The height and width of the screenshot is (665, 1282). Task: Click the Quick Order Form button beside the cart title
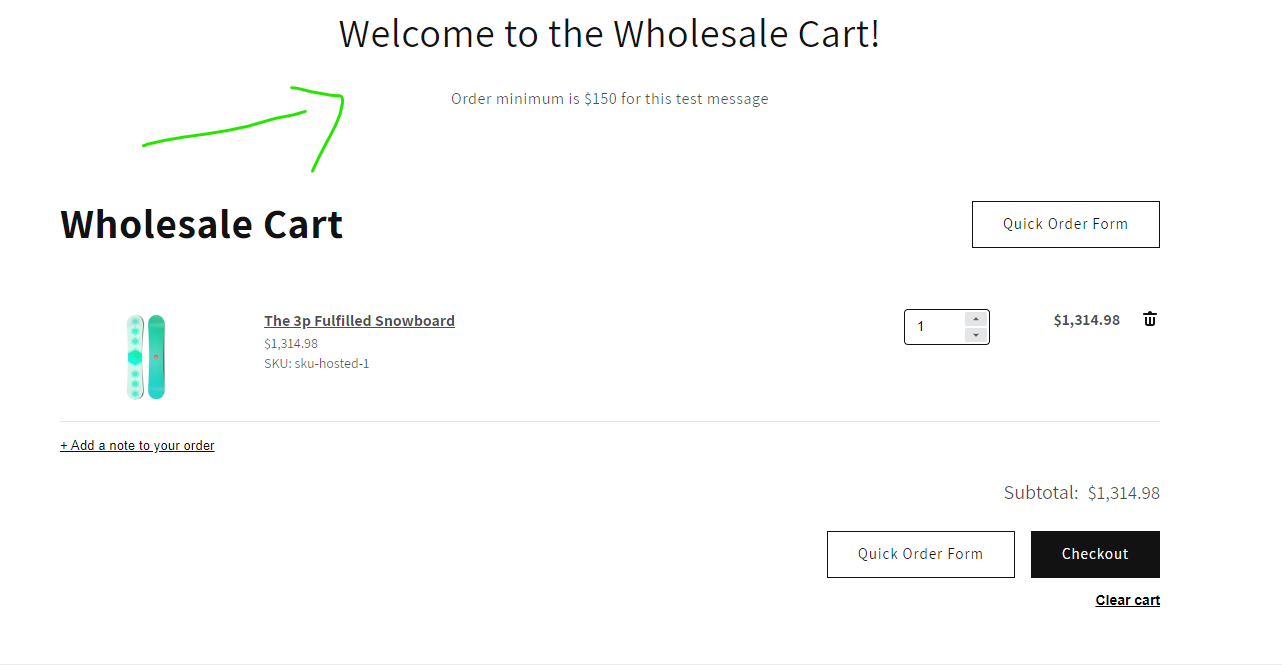1066,224
